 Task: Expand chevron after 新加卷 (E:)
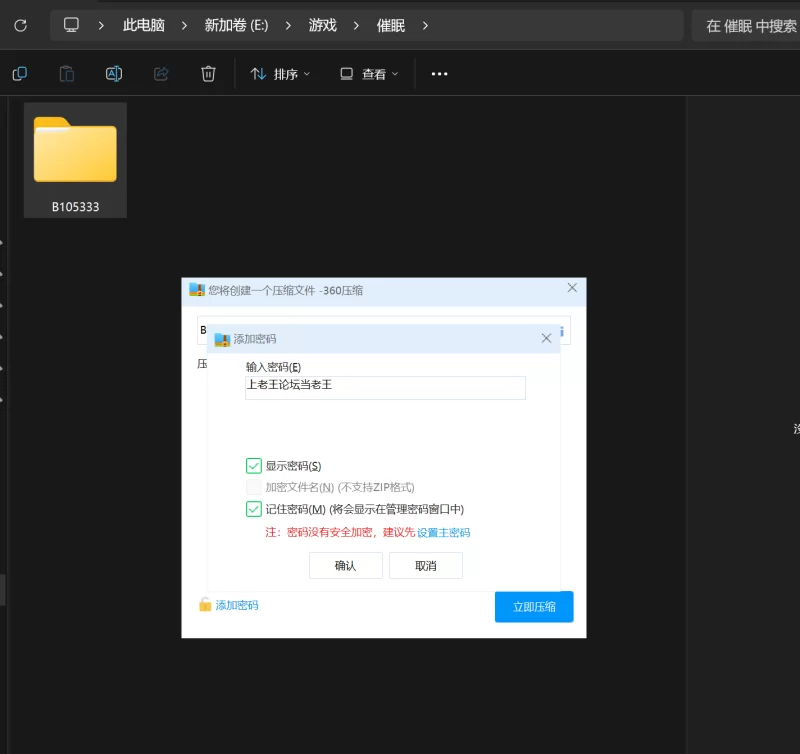coord(288,26)
